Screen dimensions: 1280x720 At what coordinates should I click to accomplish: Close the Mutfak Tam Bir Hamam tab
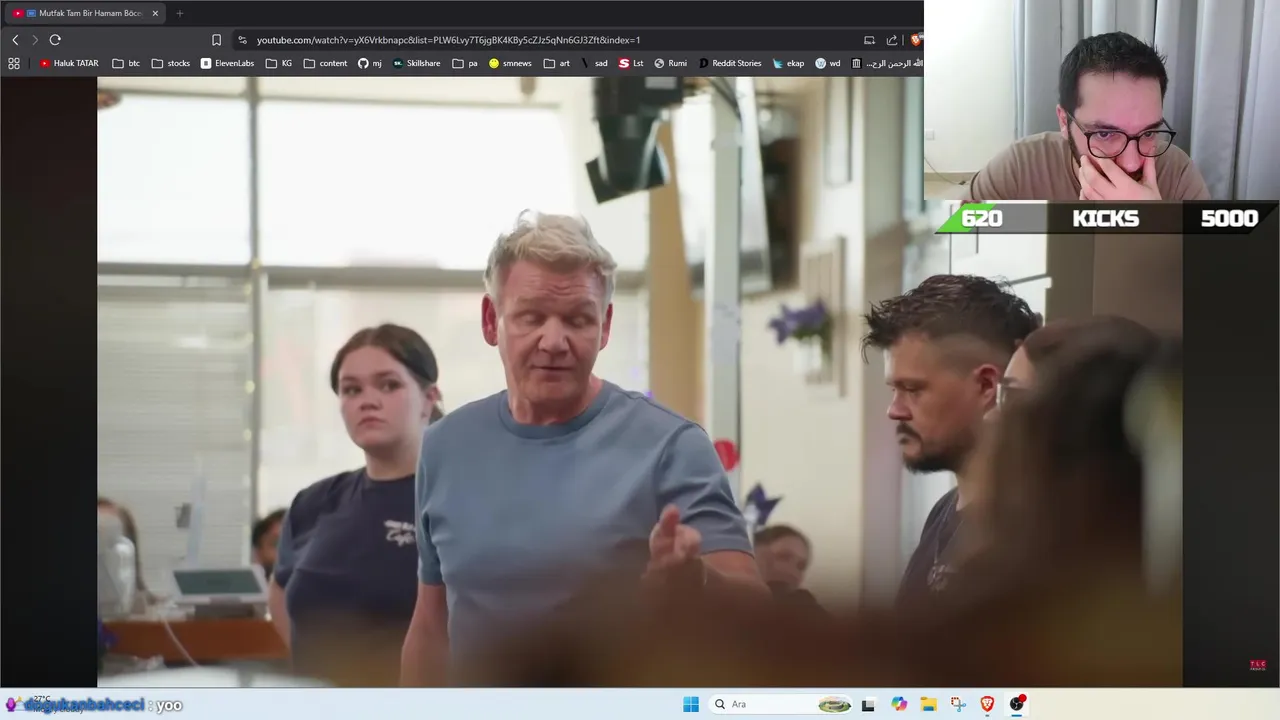(x=155, y=13)
